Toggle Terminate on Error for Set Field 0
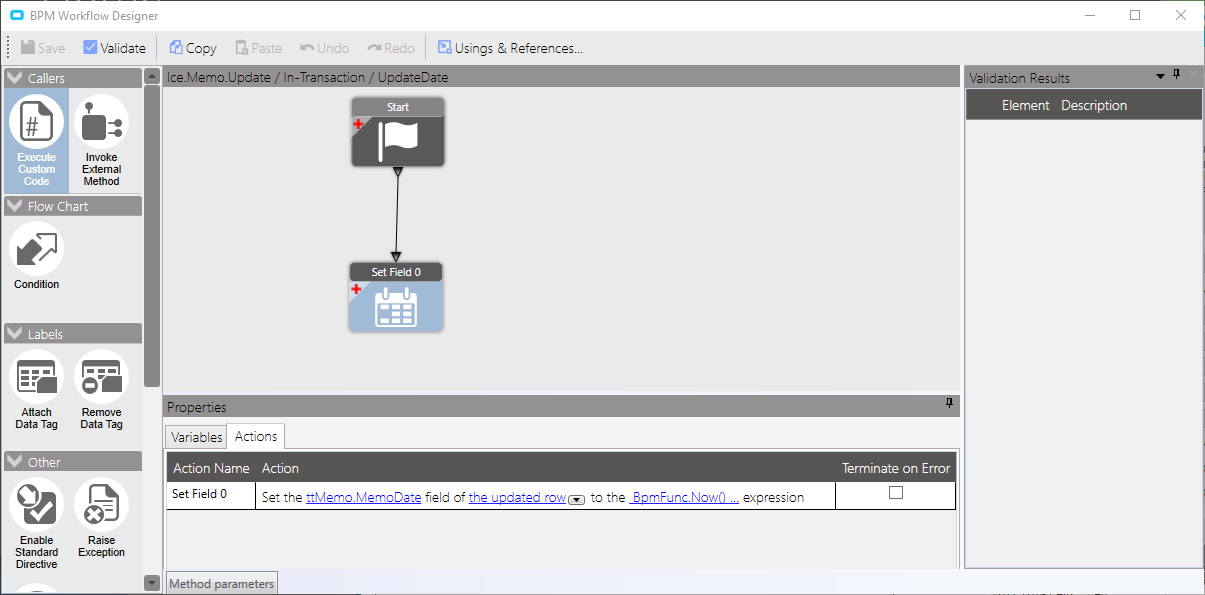The image size is (1205, 595). (x=896, y=493)
